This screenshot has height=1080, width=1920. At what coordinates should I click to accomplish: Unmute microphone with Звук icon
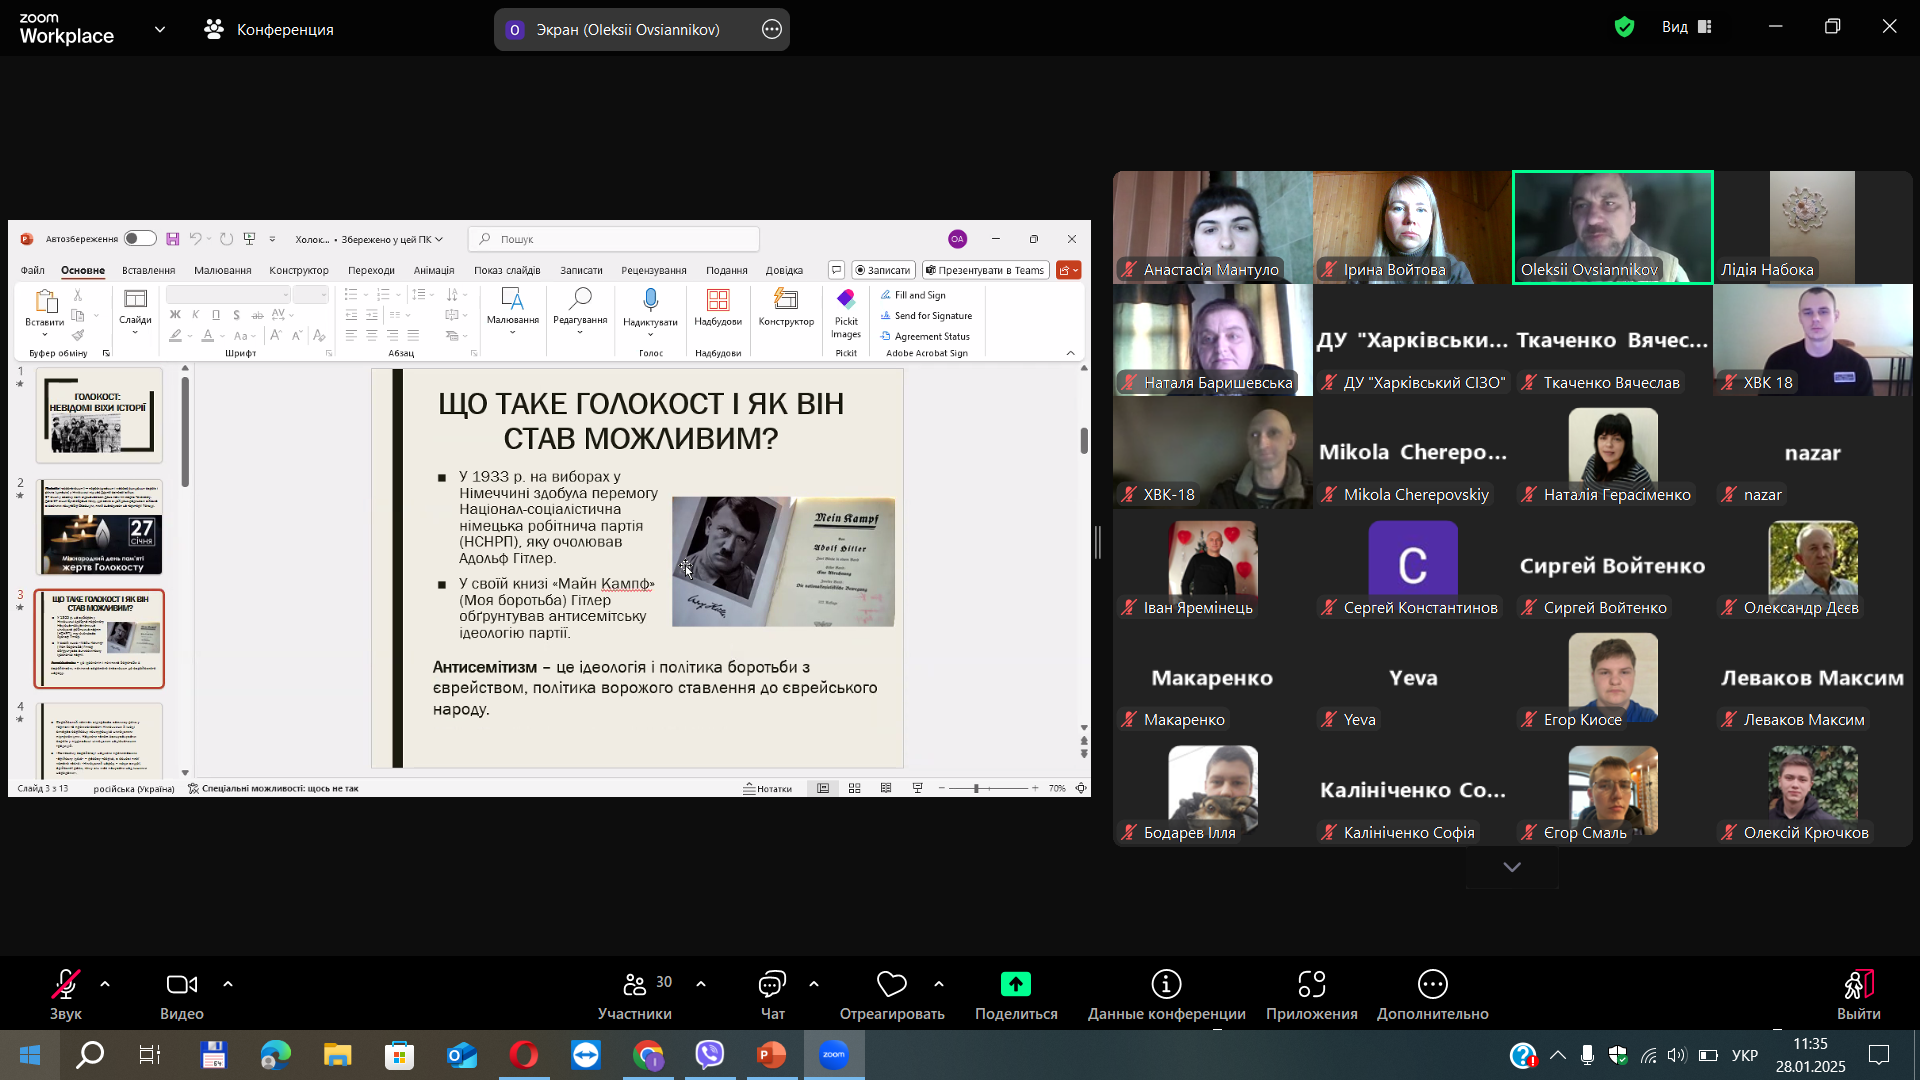pos(66,985)
